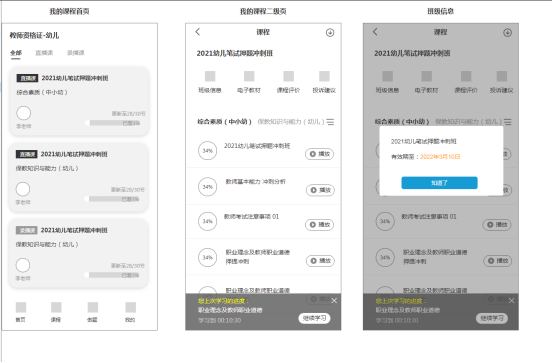Click progress bar in the 直播课 保教知识与能力 card
This screenshot has height=363, width=553.
112,199
